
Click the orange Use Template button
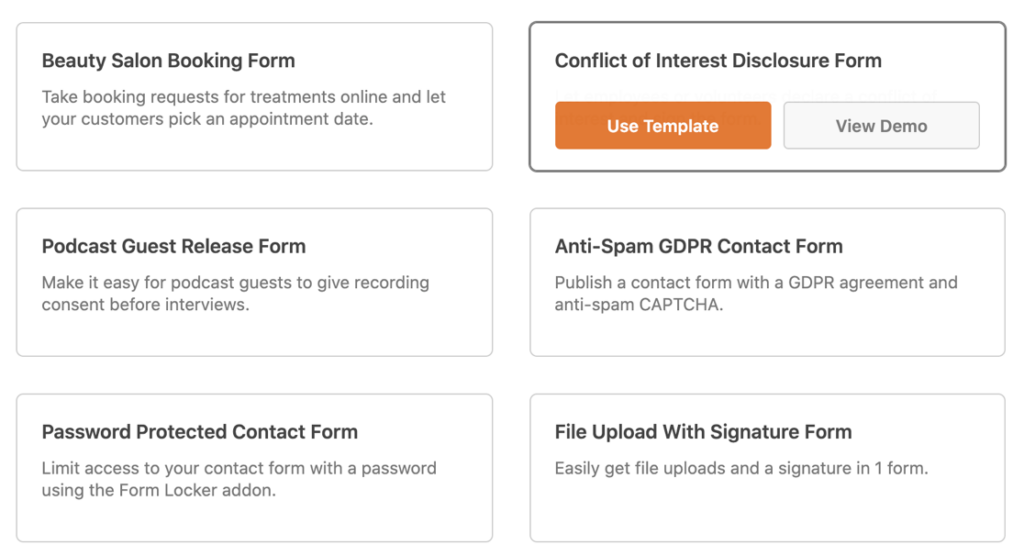pyautogui.click(x=663, y=126)
